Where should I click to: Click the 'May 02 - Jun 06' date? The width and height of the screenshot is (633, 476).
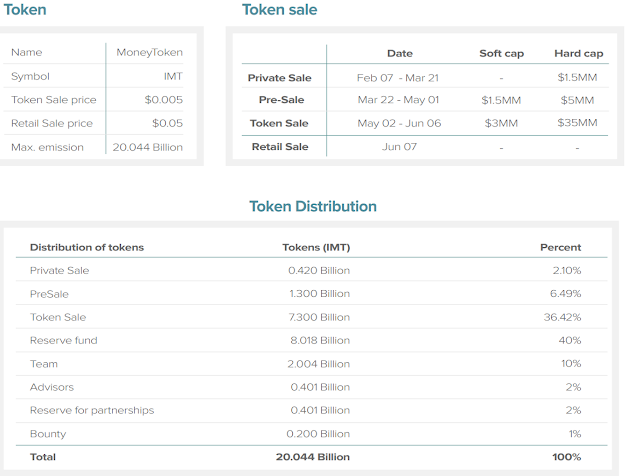pyautogui.click(x=399, y=123)
